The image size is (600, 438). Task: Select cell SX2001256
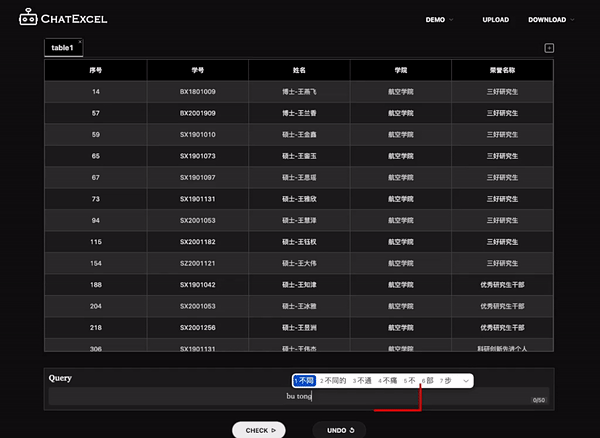click(197, 327)
